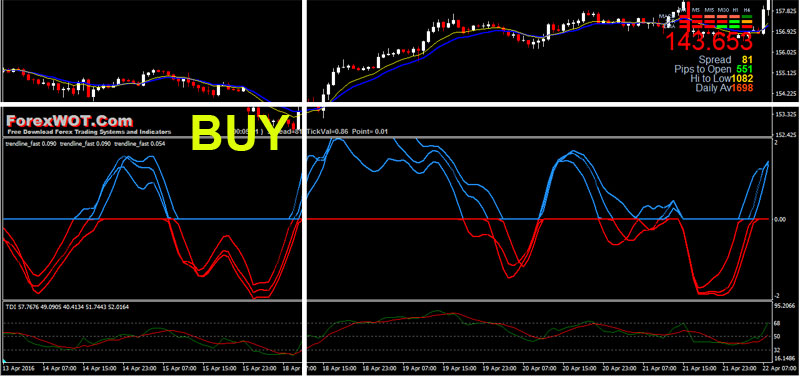This screenshot has height=376, width=800.
Task: Click the Daily Av value 1698
Action: (x=742, y=88)
